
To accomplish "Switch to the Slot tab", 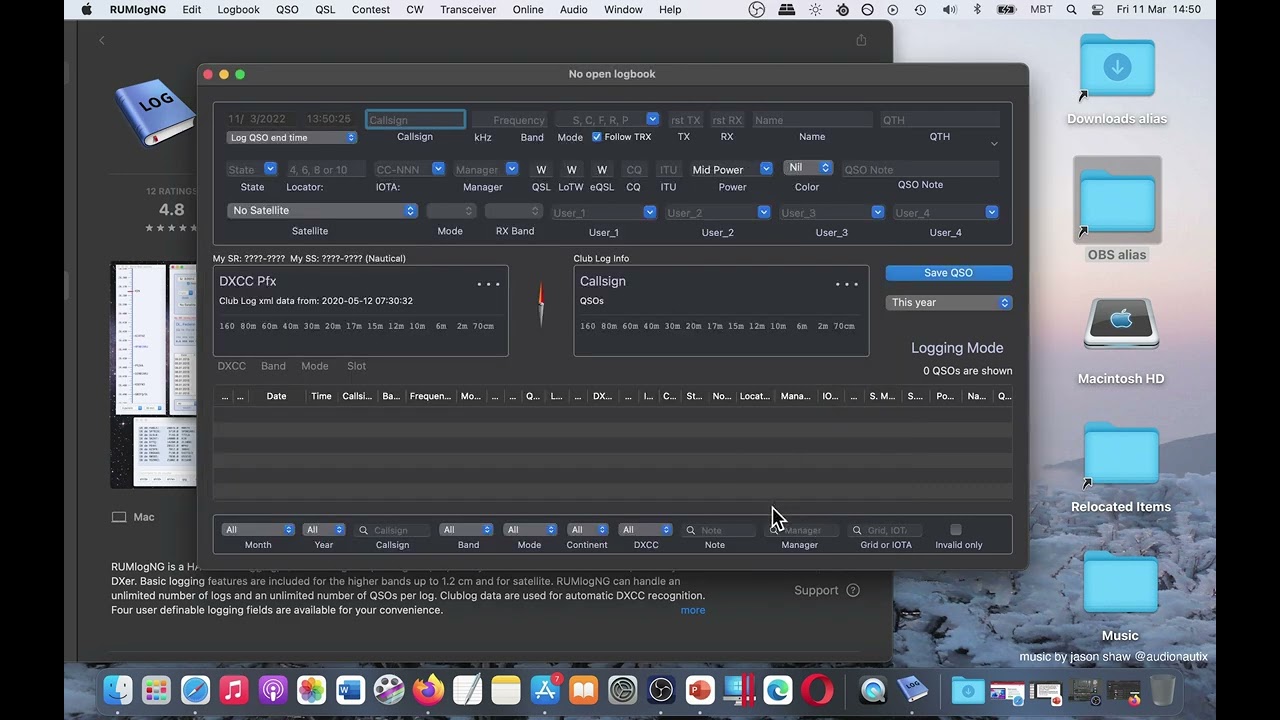I will pos(356,366).
